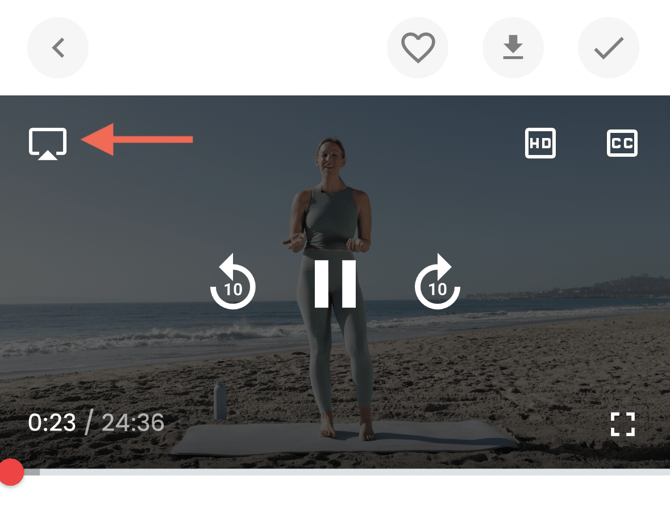Click the red progress bar scrubber handle
Screen dimensions: 670x510
pyautogui.click(x=11, y=472)
